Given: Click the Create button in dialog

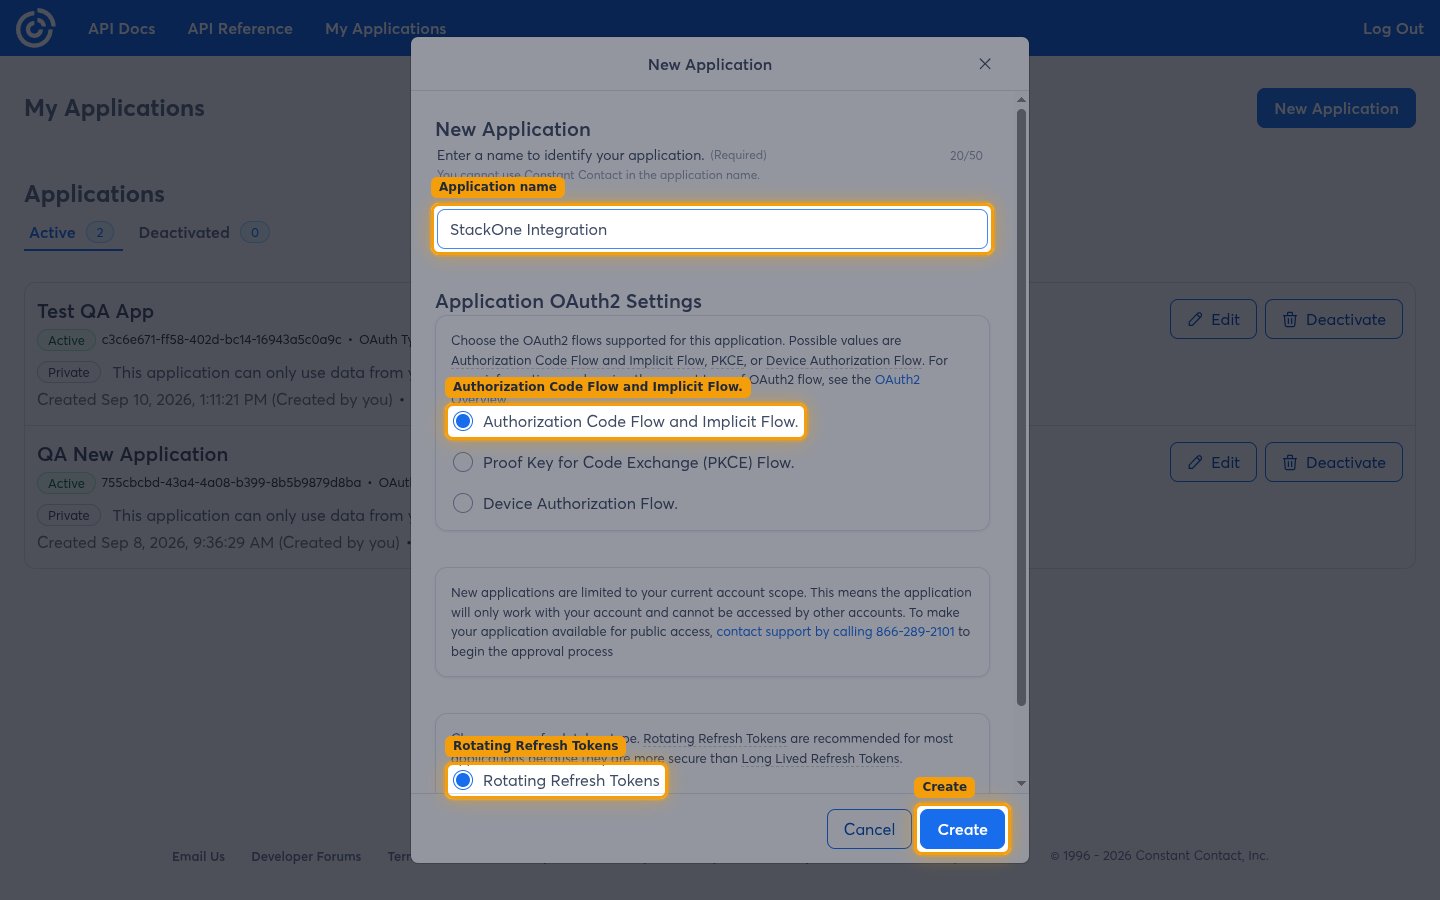Looking at the screenshot, I should click(962, 829).
